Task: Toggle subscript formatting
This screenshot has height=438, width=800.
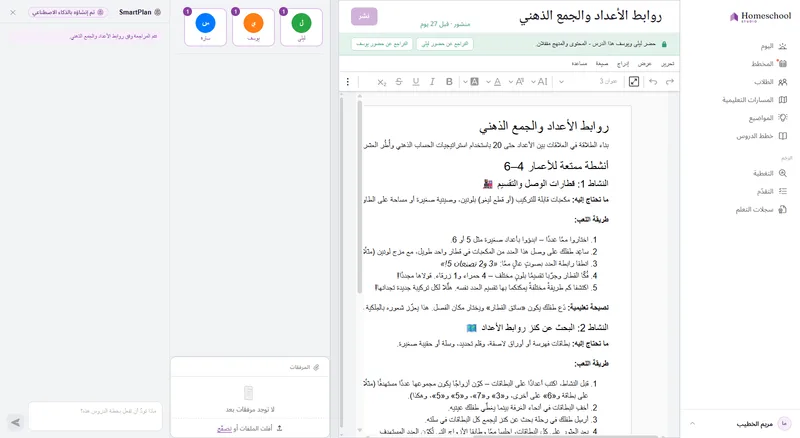Action: [382, 82]
